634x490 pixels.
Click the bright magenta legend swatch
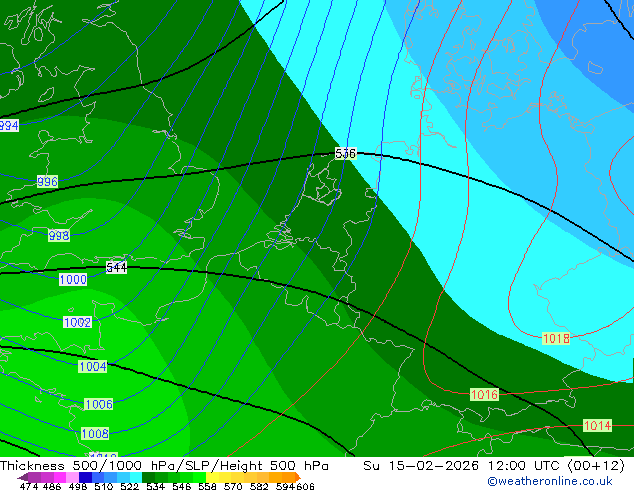[59, 477]
